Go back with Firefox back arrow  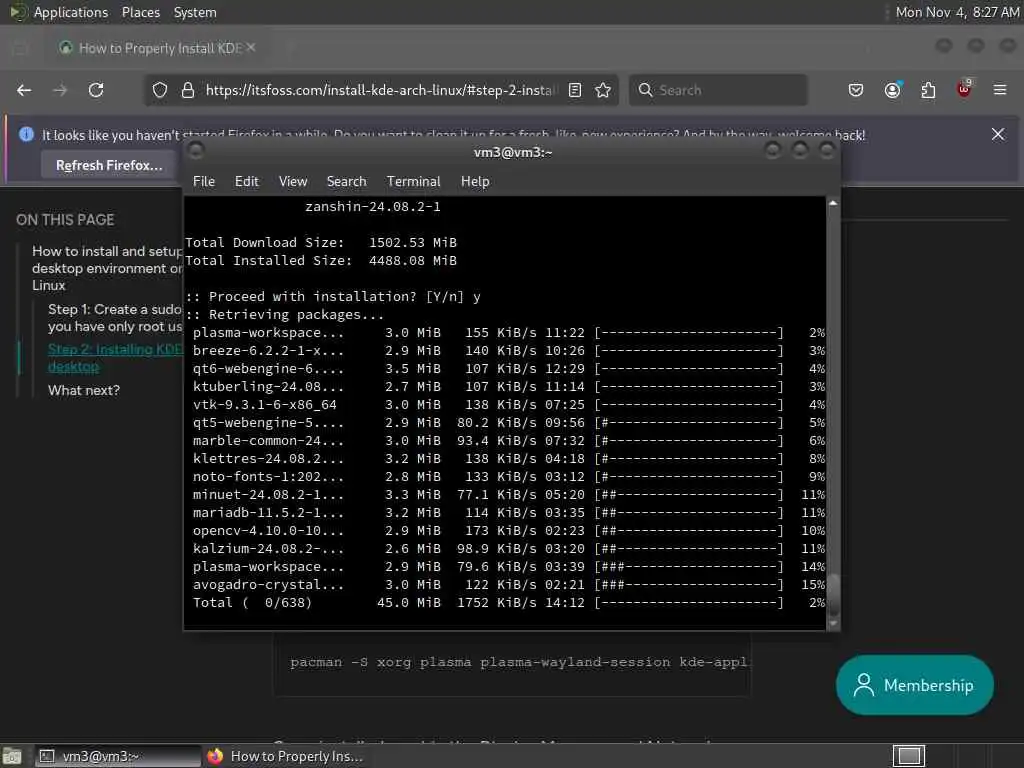[24, 90]
